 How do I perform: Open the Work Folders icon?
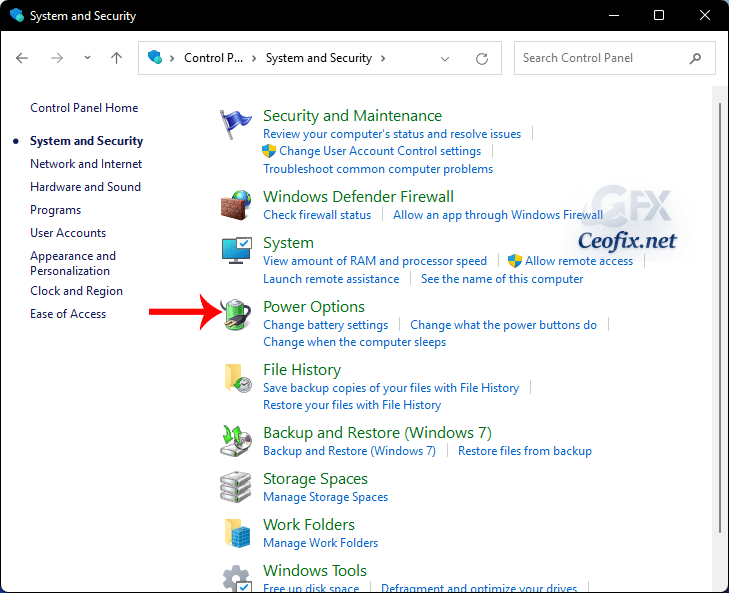(x=238, y=533)
